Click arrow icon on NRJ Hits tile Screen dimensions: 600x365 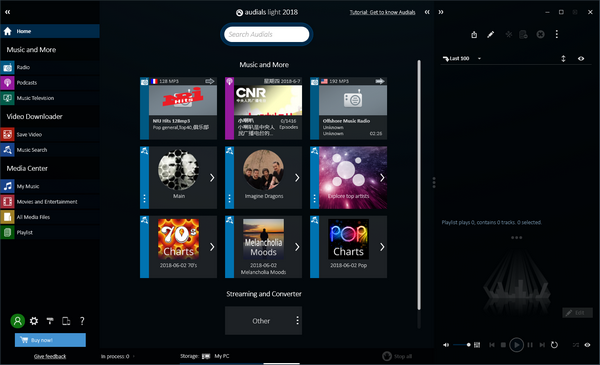click(x=210, y=81)
